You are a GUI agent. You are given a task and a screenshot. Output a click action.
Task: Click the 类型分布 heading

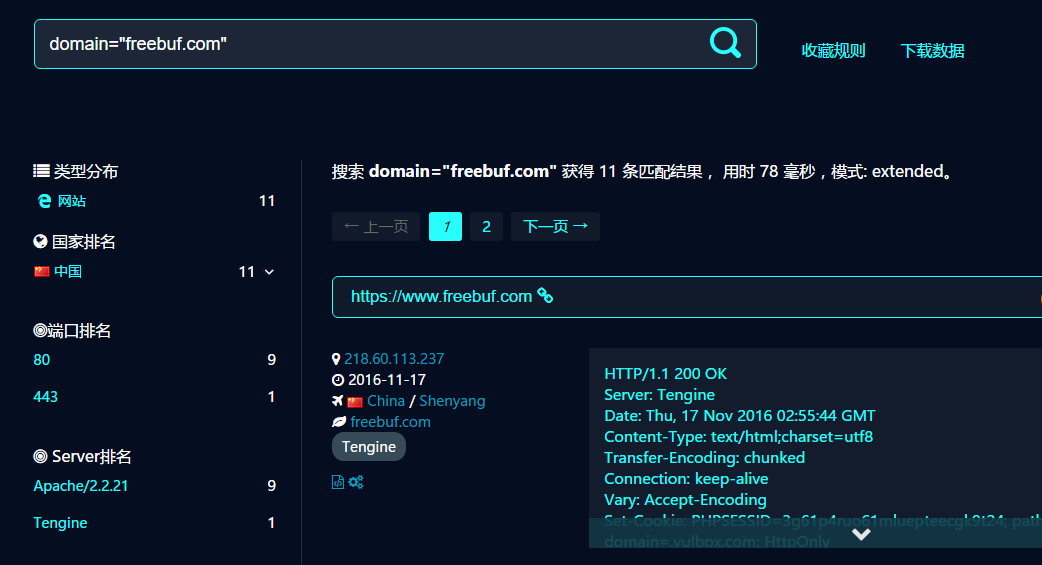(76, 171)
